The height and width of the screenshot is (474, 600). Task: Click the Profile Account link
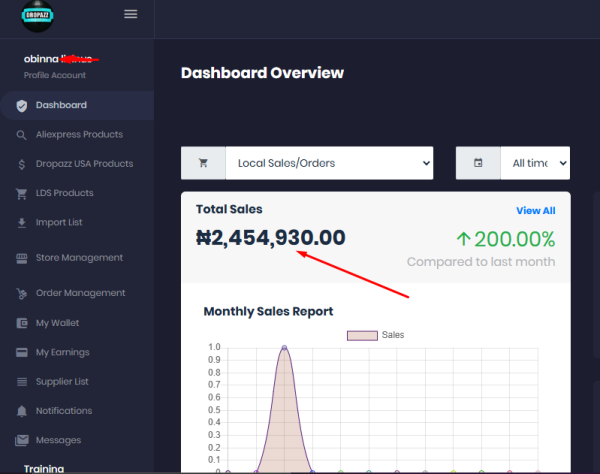[x=55, y=75]
